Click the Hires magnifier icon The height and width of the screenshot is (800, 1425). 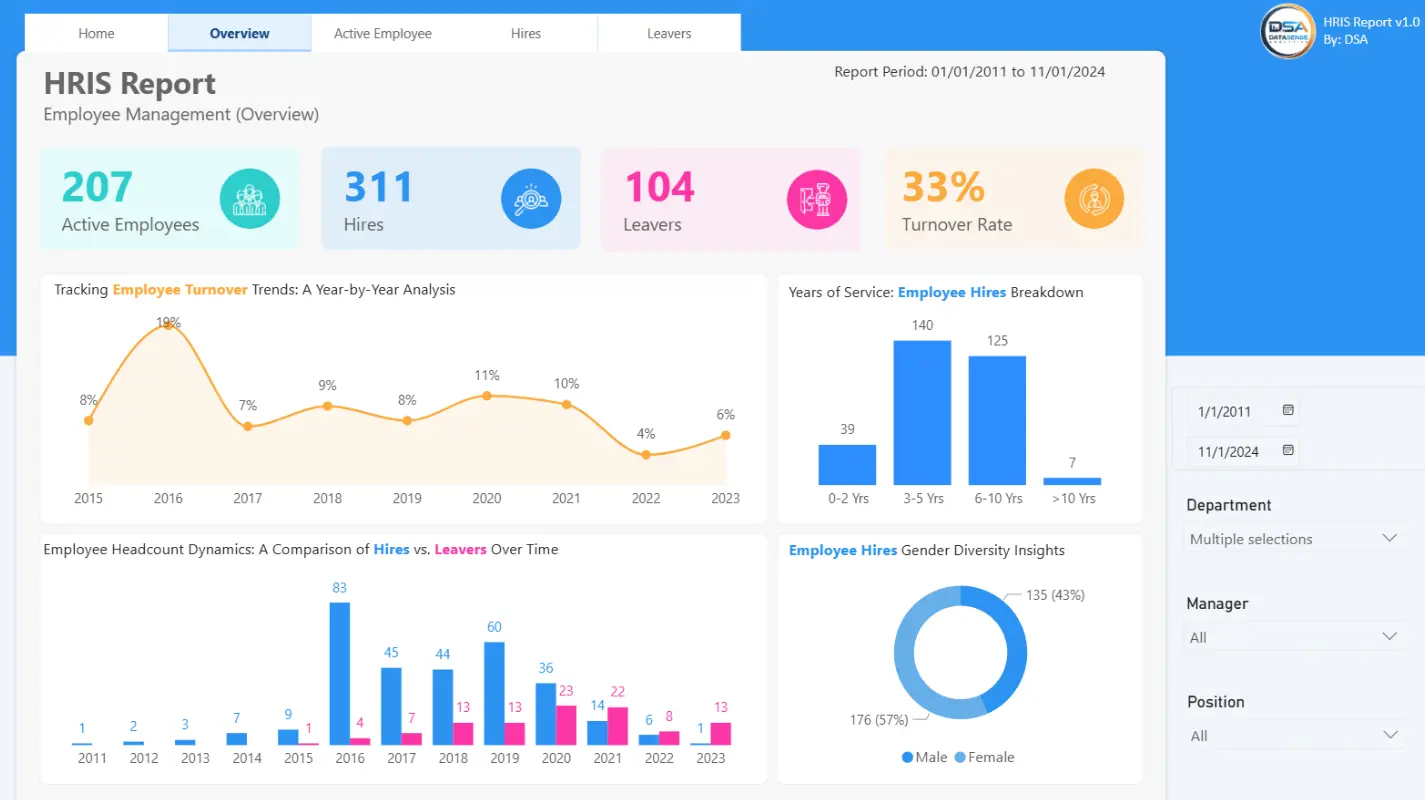(x=530, y=199)
